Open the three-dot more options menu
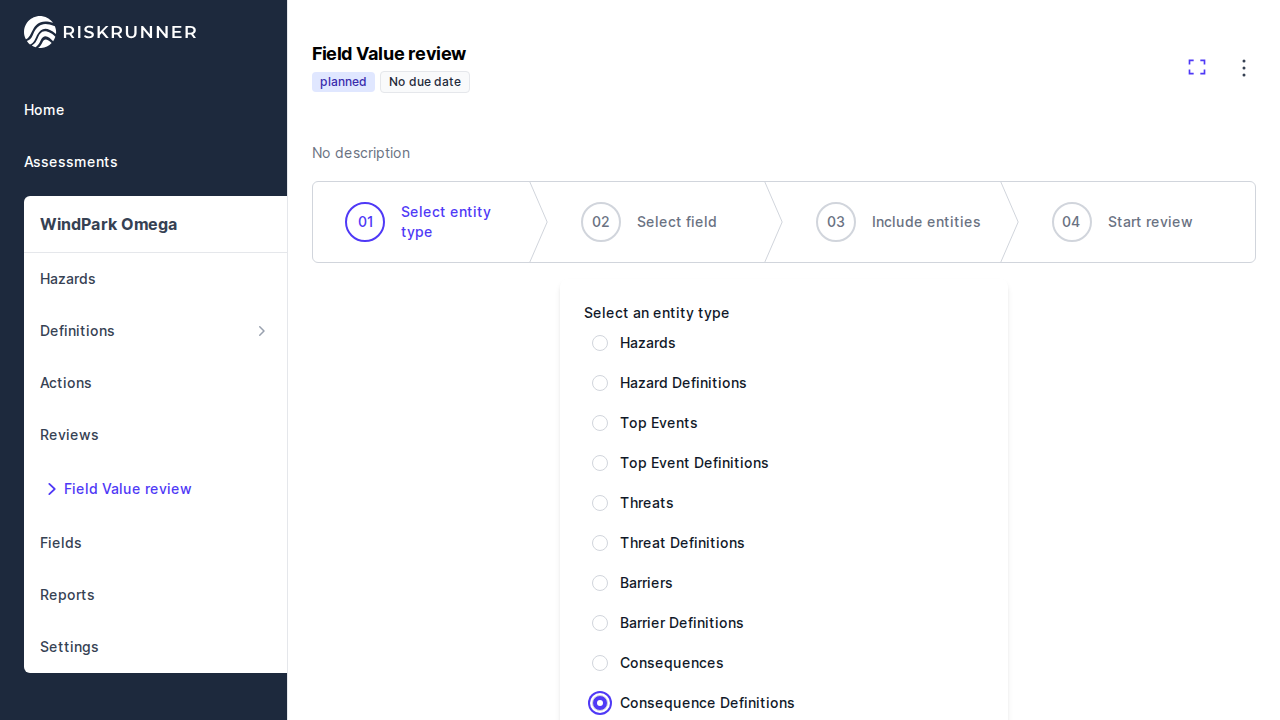This screenshot has height=720, width=1280. click(1244, 68)
